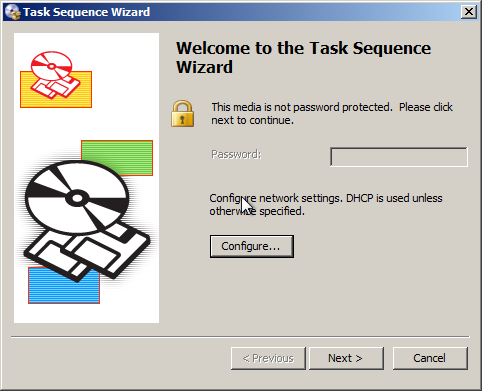Click the greyed-out Previous button

[x=268, y=358]
